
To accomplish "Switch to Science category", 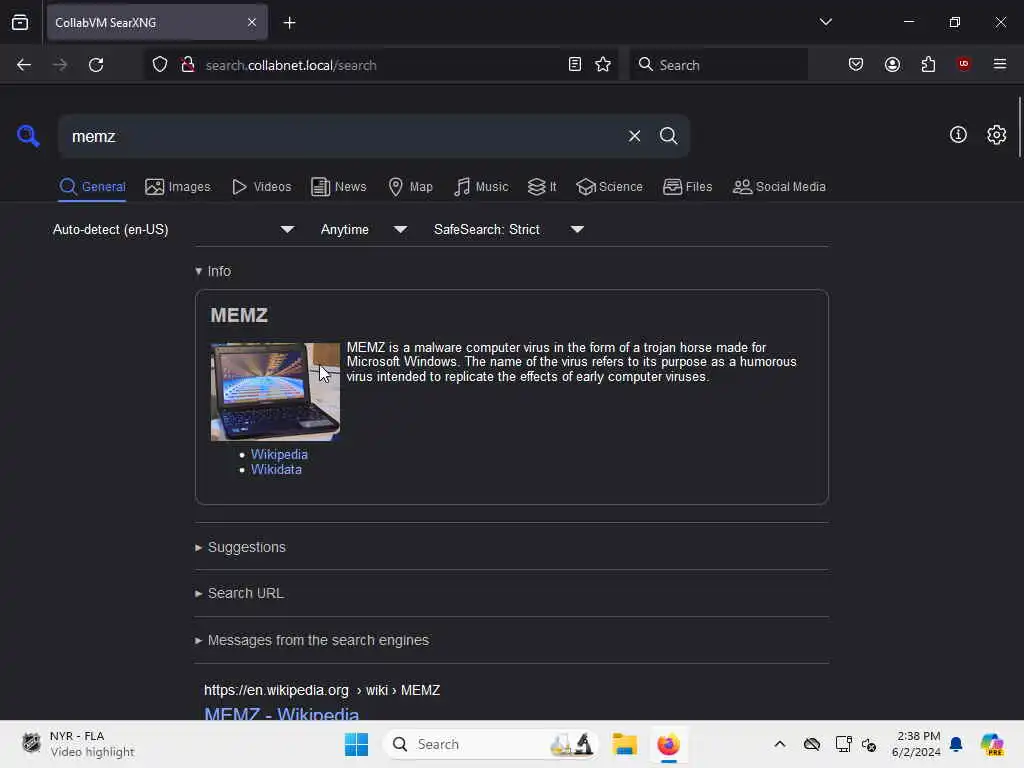I will tap(609, 187).
